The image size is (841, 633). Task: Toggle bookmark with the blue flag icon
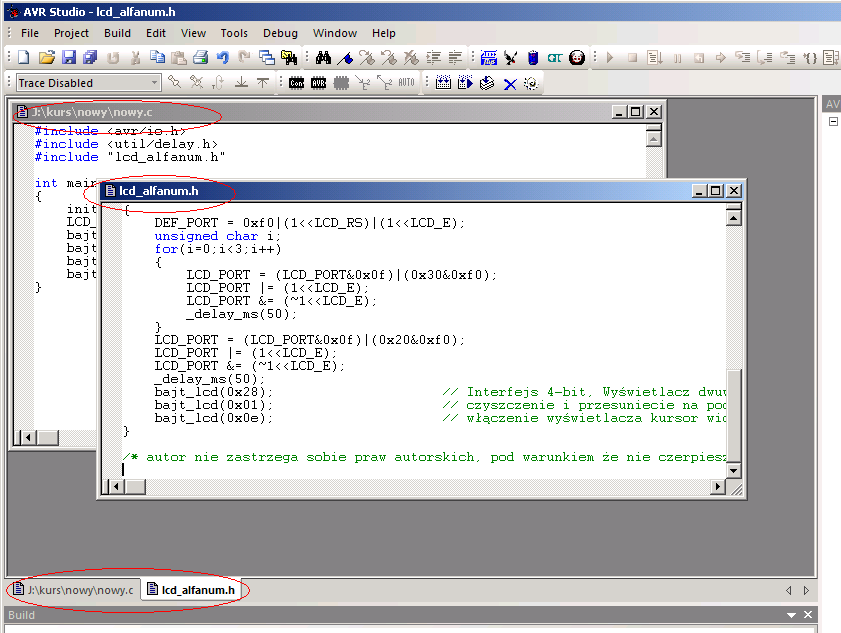[345, 58]
